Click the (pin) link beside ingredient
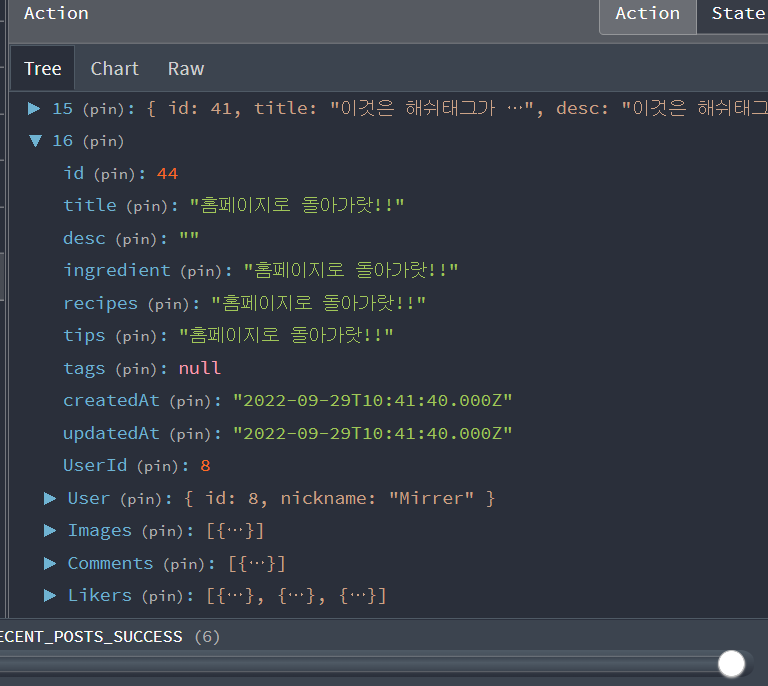Screen dimensions: 768x686 tap(201, 272)
